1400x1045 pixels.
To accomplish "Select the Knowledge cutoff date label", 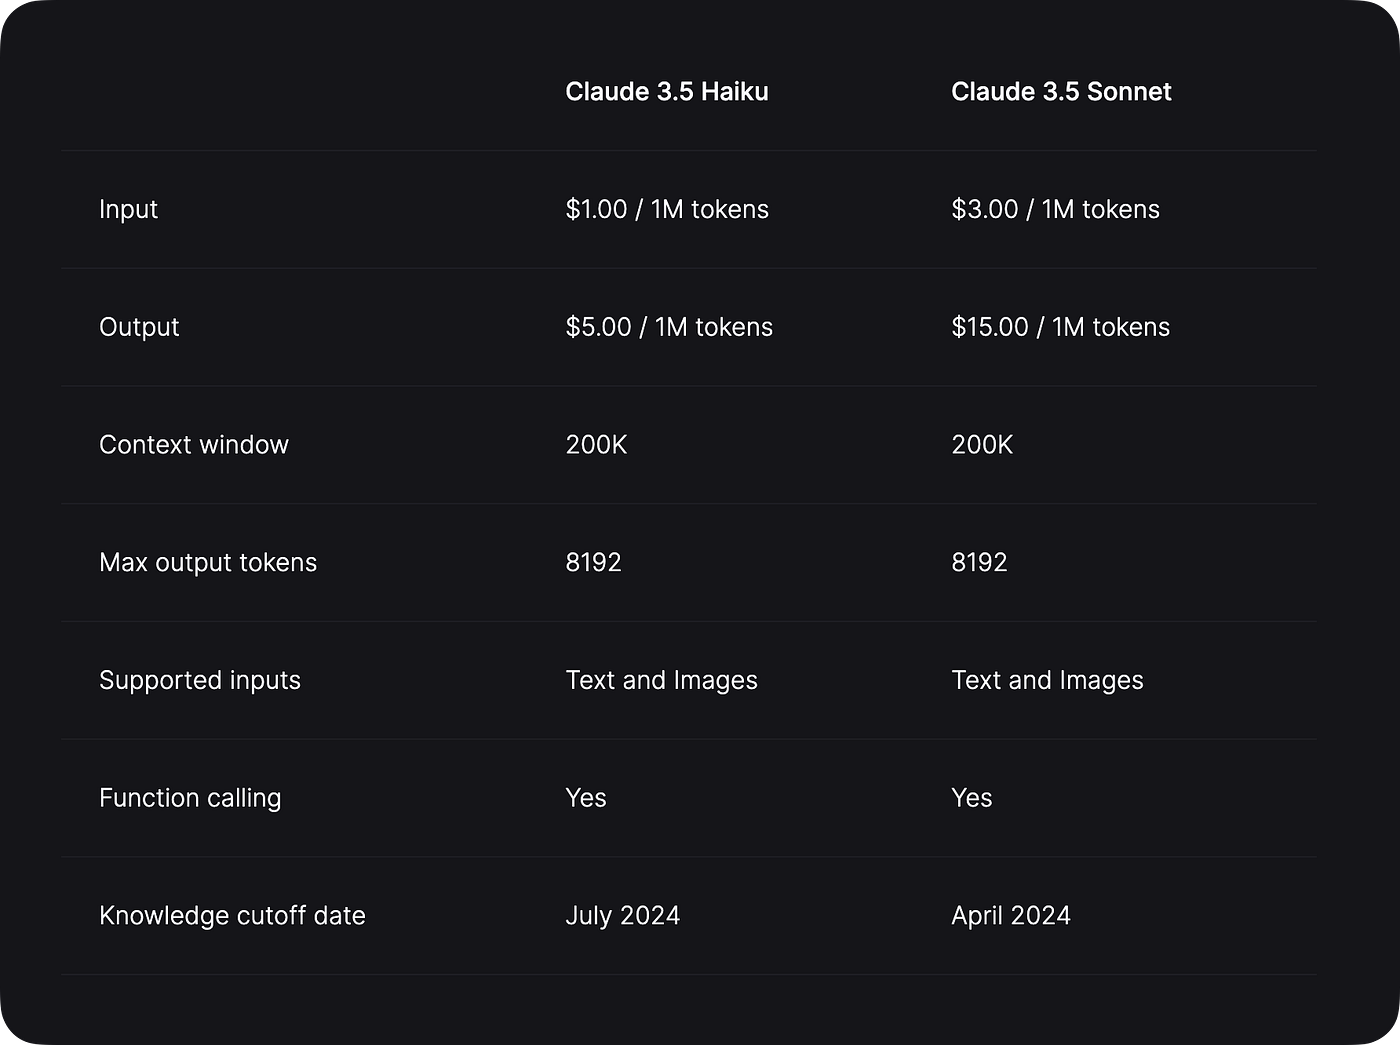I will (x=232, y=916).
